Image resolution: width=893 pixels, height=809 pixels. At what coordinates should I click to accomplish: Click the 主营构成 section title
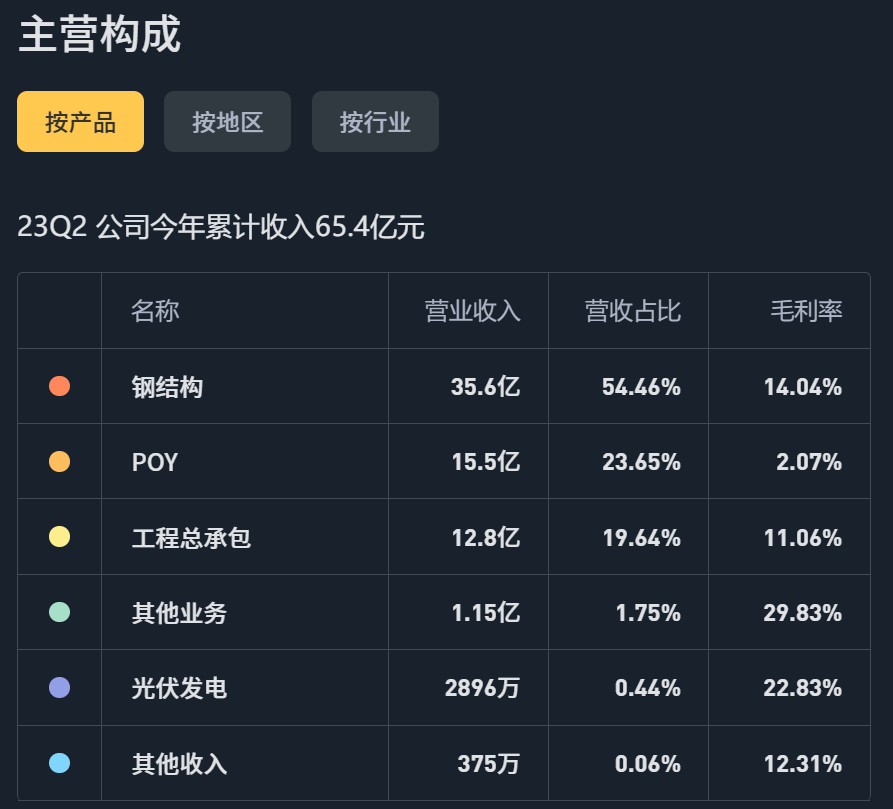click(100, 34)
